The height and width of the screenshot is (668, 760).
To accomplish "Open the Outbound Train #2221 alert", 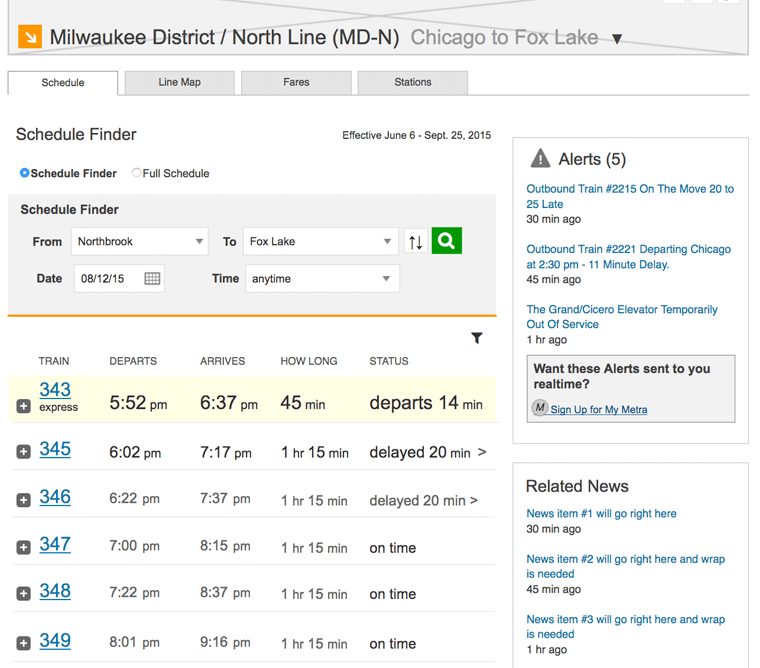I will click(629, 257).
